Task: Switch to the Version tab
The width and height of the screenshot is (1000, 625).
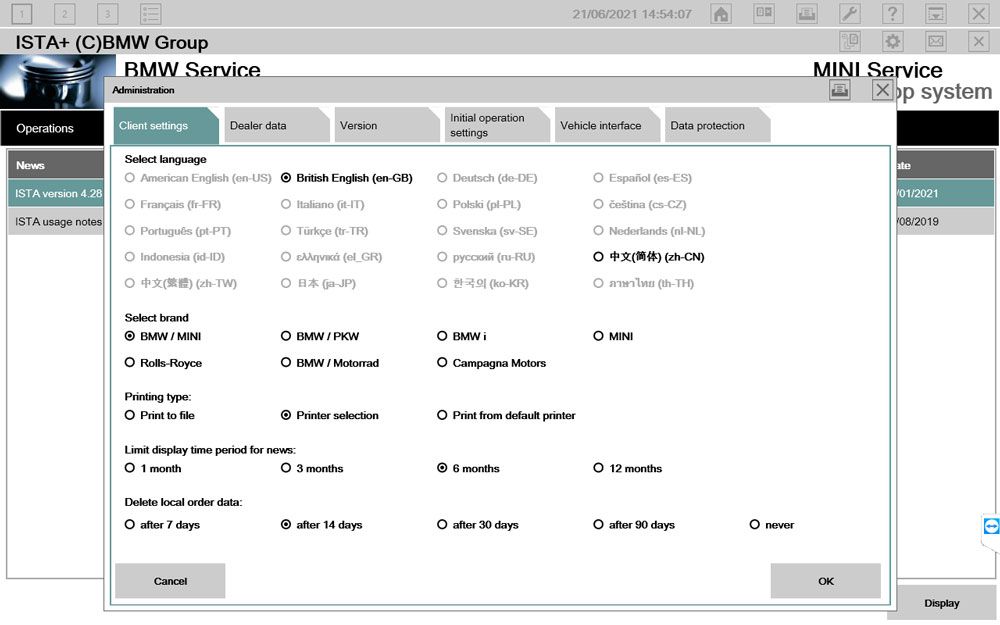Action: [x=386, y=125]
